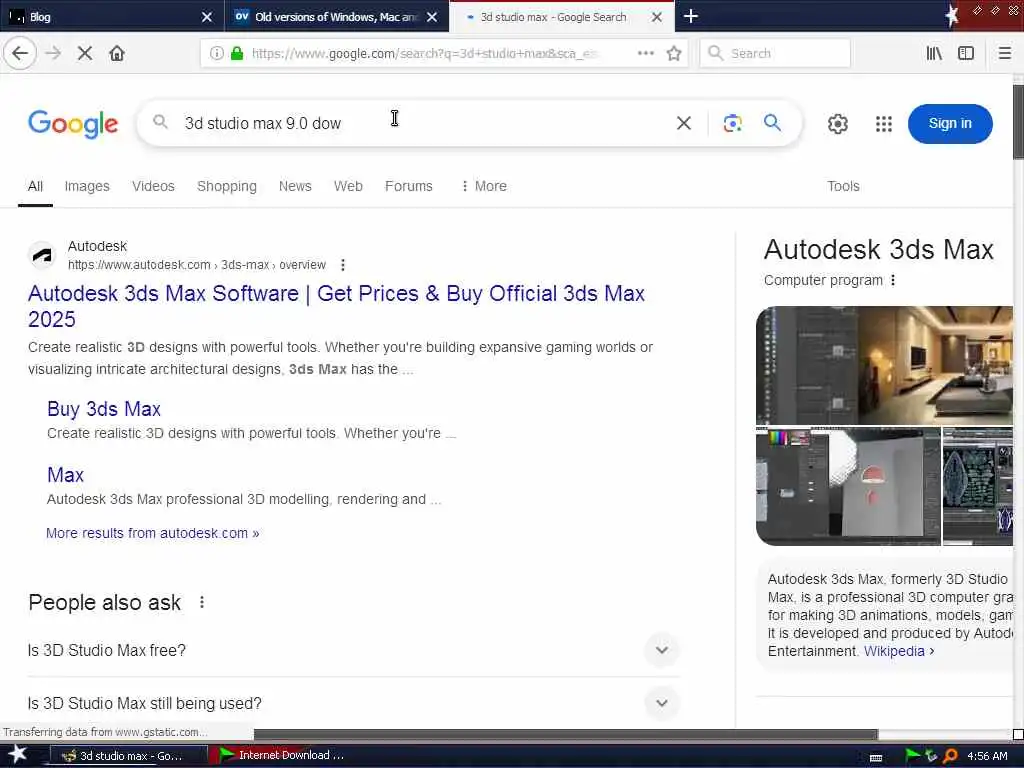Switch to Web results filter
Viewport: 1024px width, 768px height.
point(348,186)
